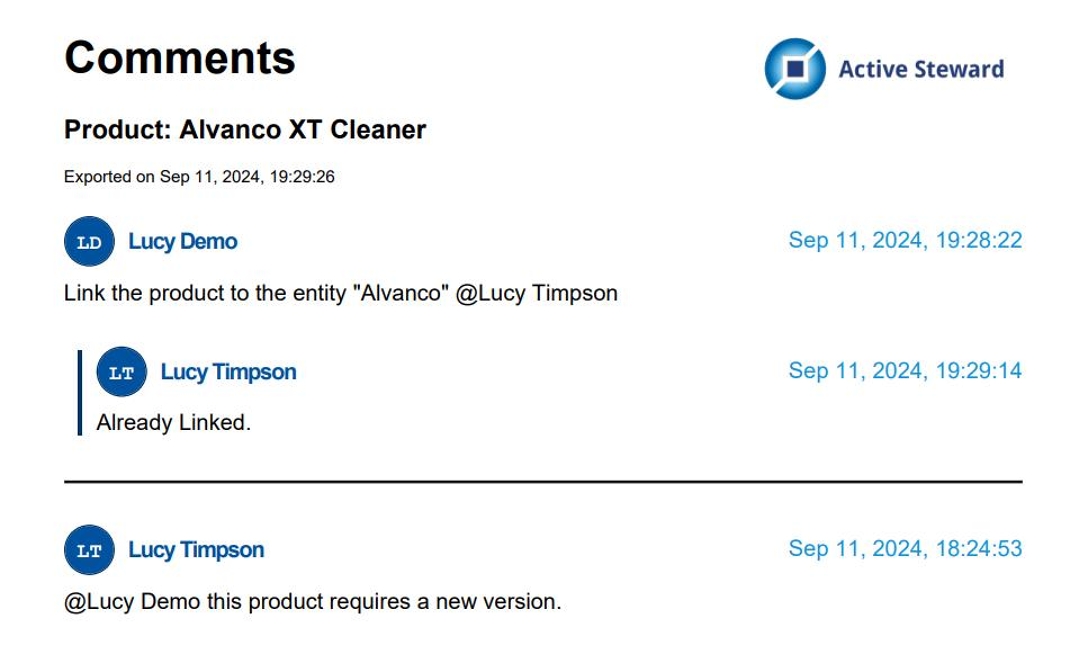Screen dimensions: 1070x672
Task: Click the 19:28:22 comment timestamp
Action: 904,240
